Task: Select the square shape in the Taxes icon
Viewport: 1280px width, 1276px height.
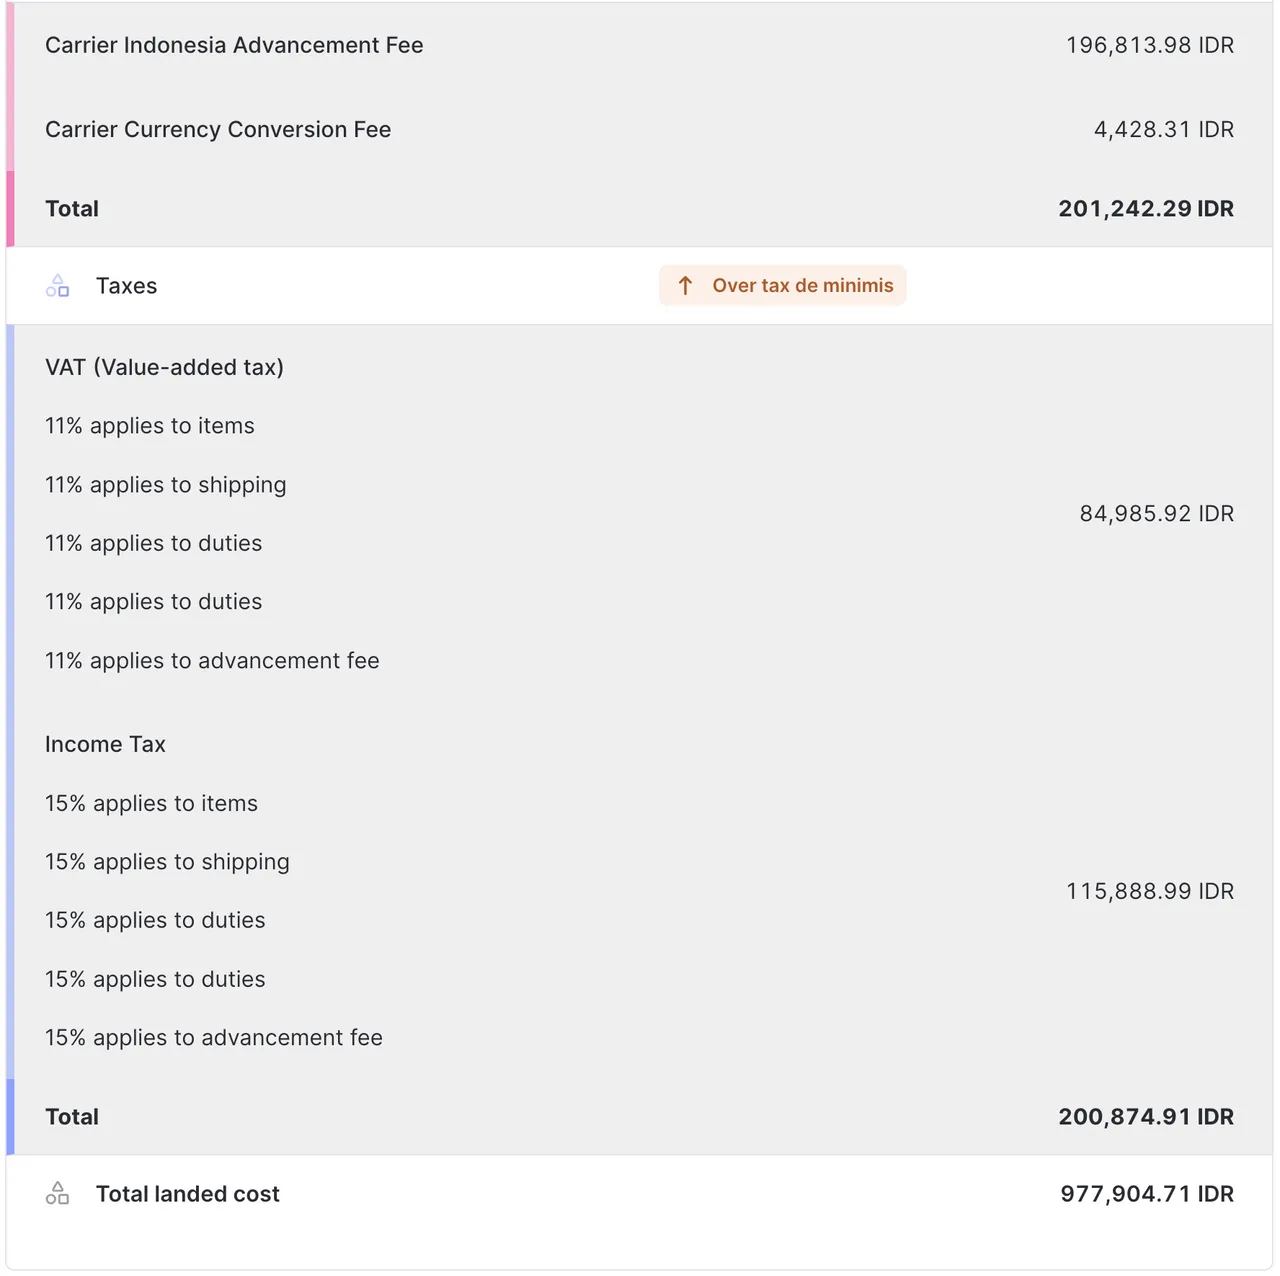Action: (x=64, y=291)
